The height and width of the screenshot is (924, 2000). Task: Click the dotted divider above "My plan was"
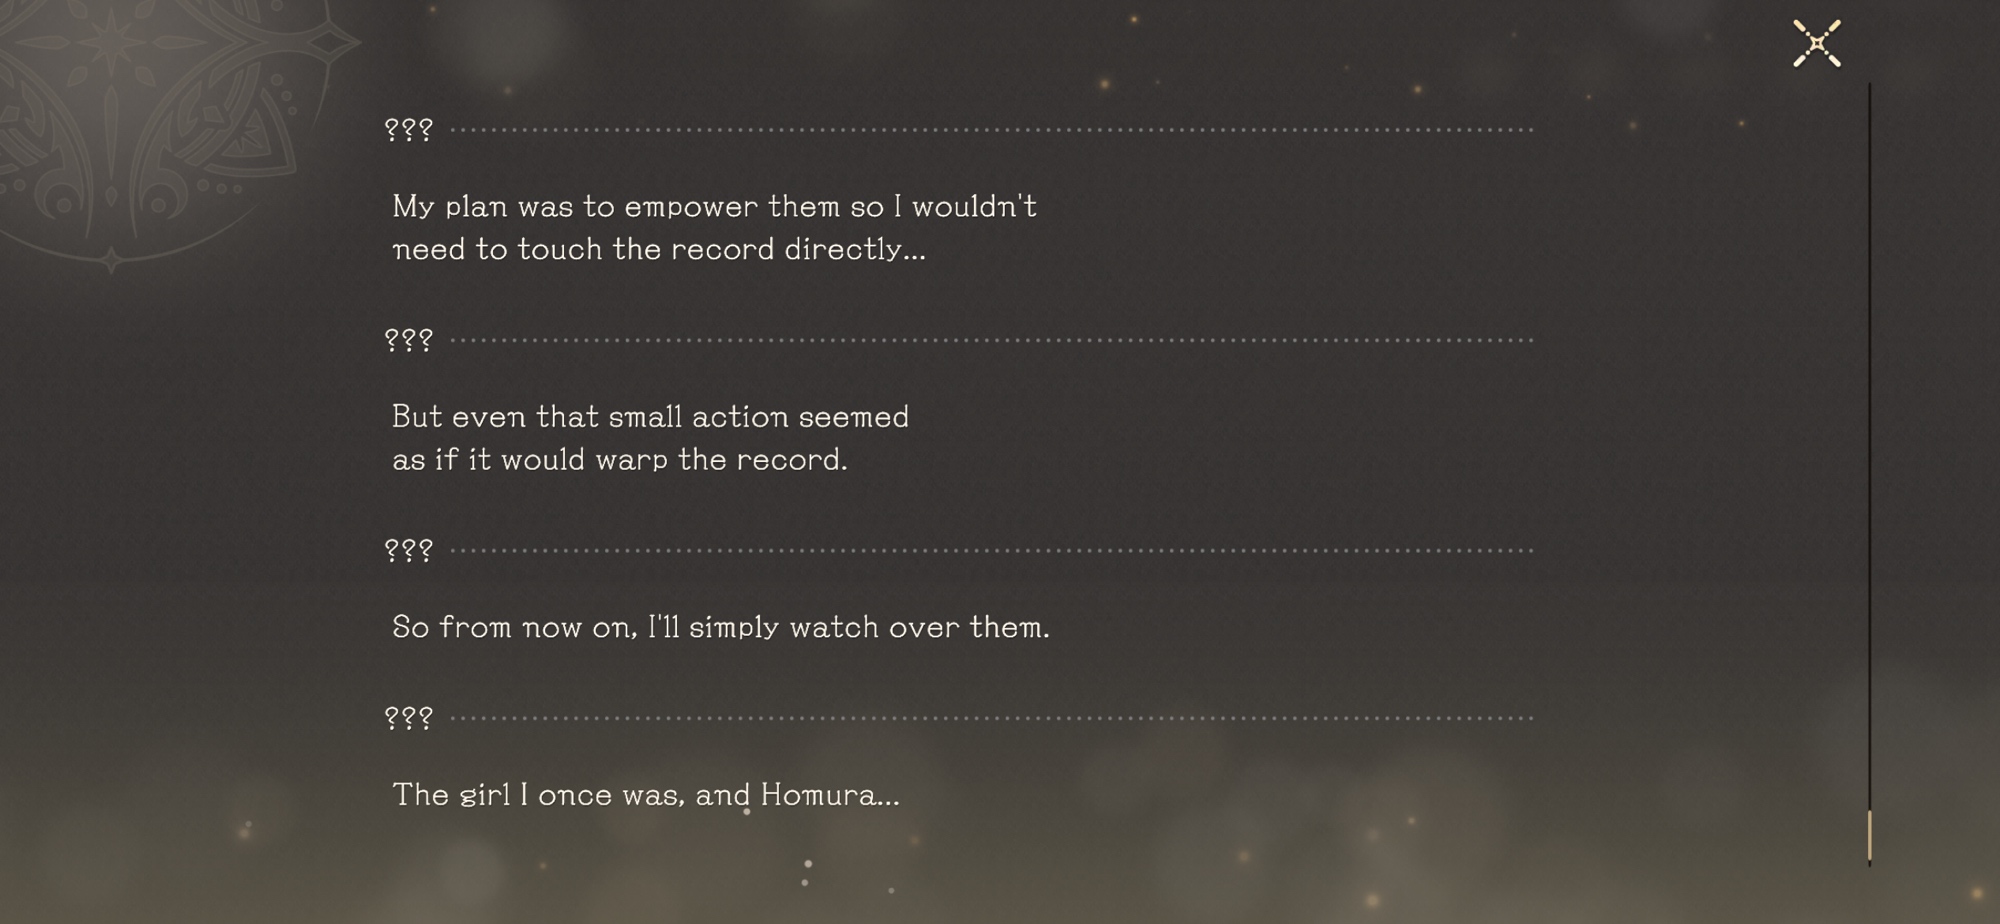click(x=990, y=130)
